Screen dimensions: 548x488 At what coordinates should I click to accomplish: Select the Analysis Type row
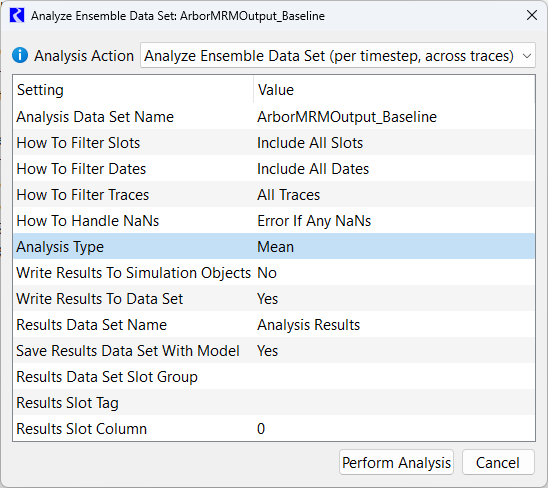pyautogui.click(x=274, y=246)
